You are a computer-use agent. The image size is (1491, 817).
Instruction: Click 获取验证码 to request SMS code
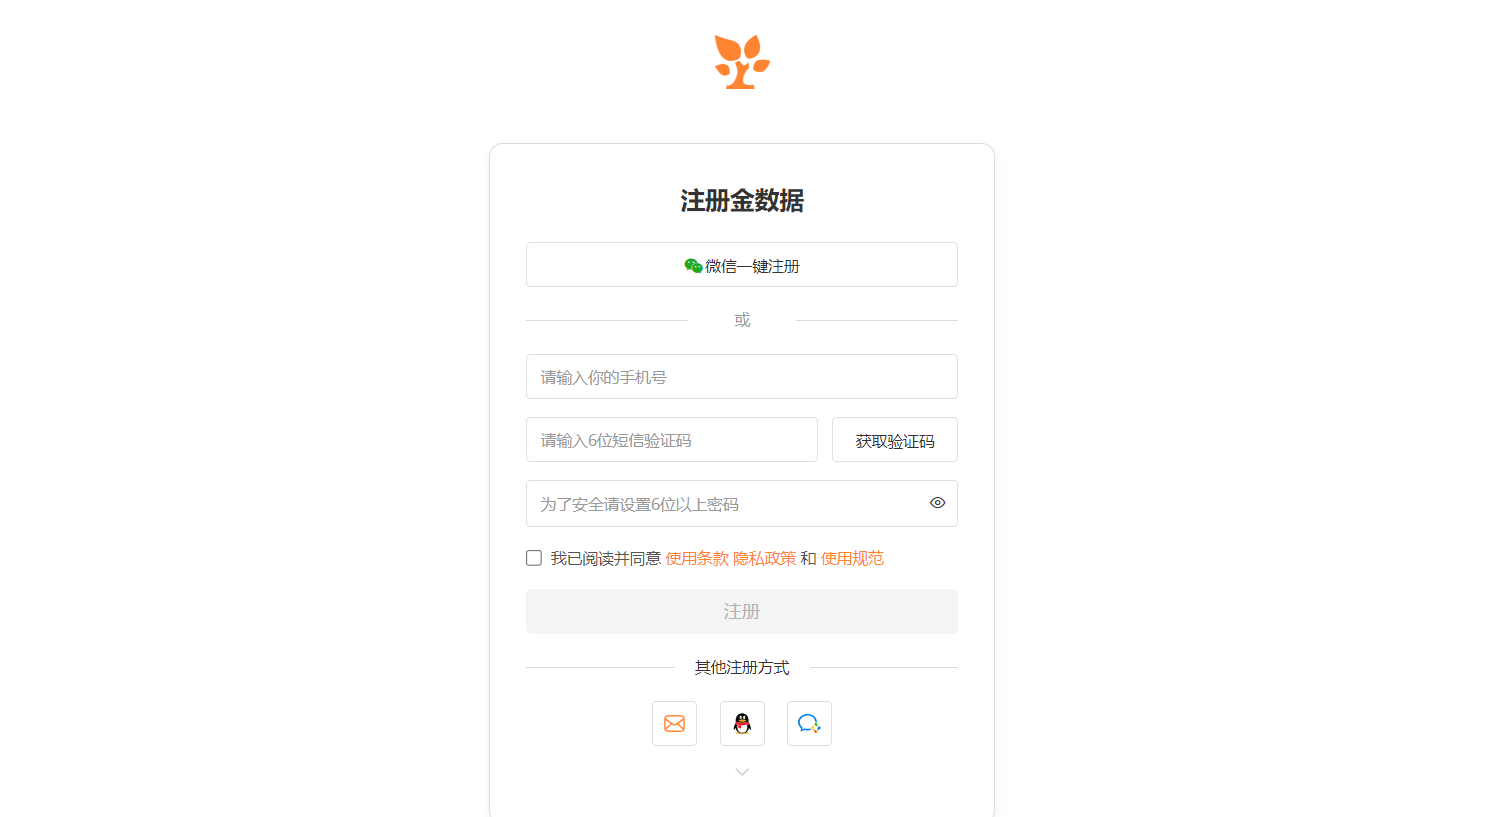[895, 440]
